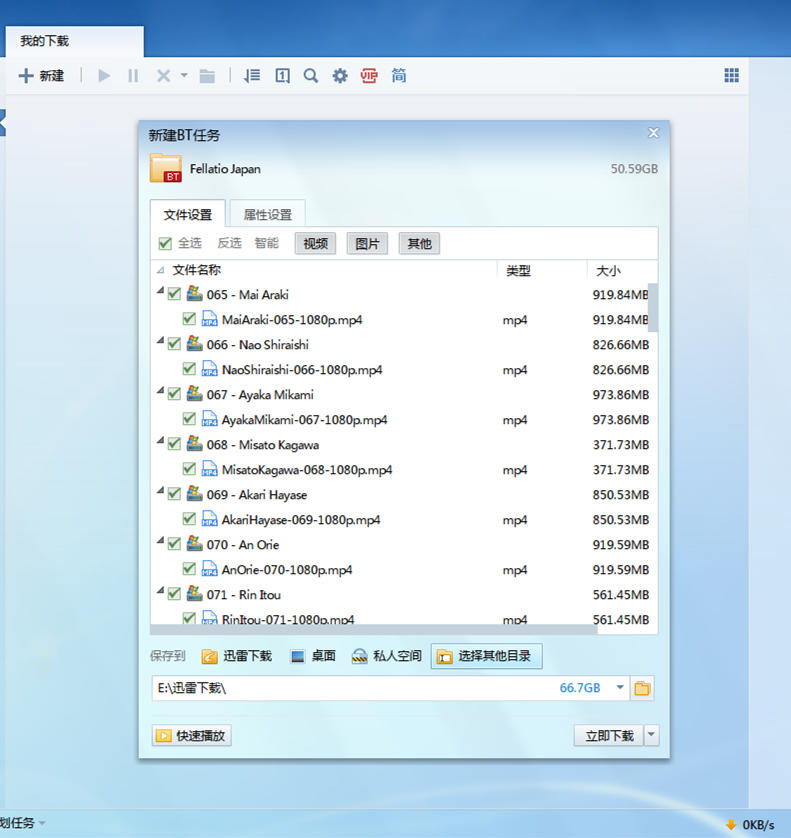Click the BT folder icon for Fellatio Japan

coord(166,168)
